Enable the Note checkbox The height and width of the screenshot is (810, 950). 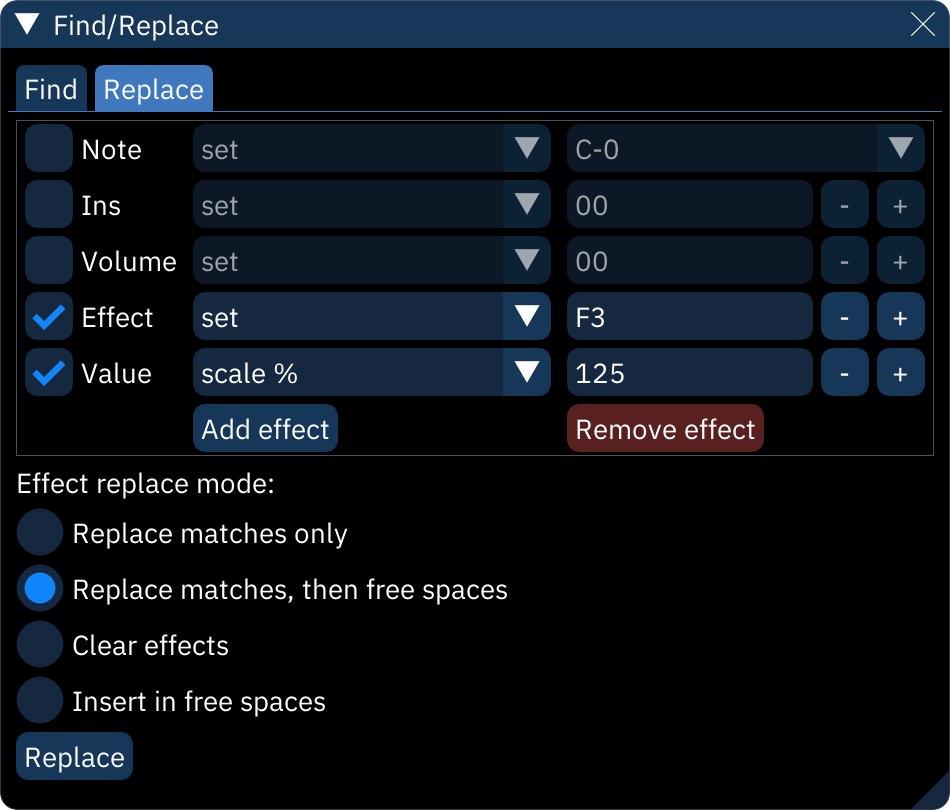coord(49,148)
